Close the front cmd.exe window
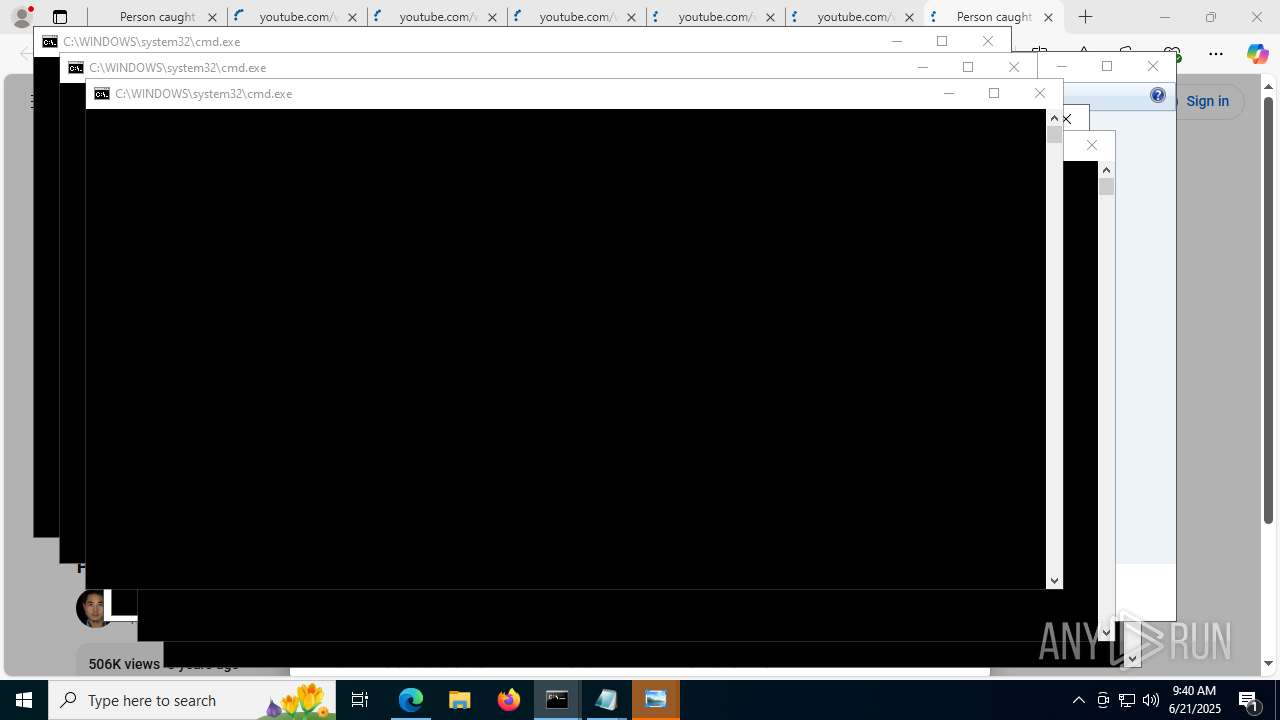The width and height of the screenshot is (1280, 720). (1040, 93)
